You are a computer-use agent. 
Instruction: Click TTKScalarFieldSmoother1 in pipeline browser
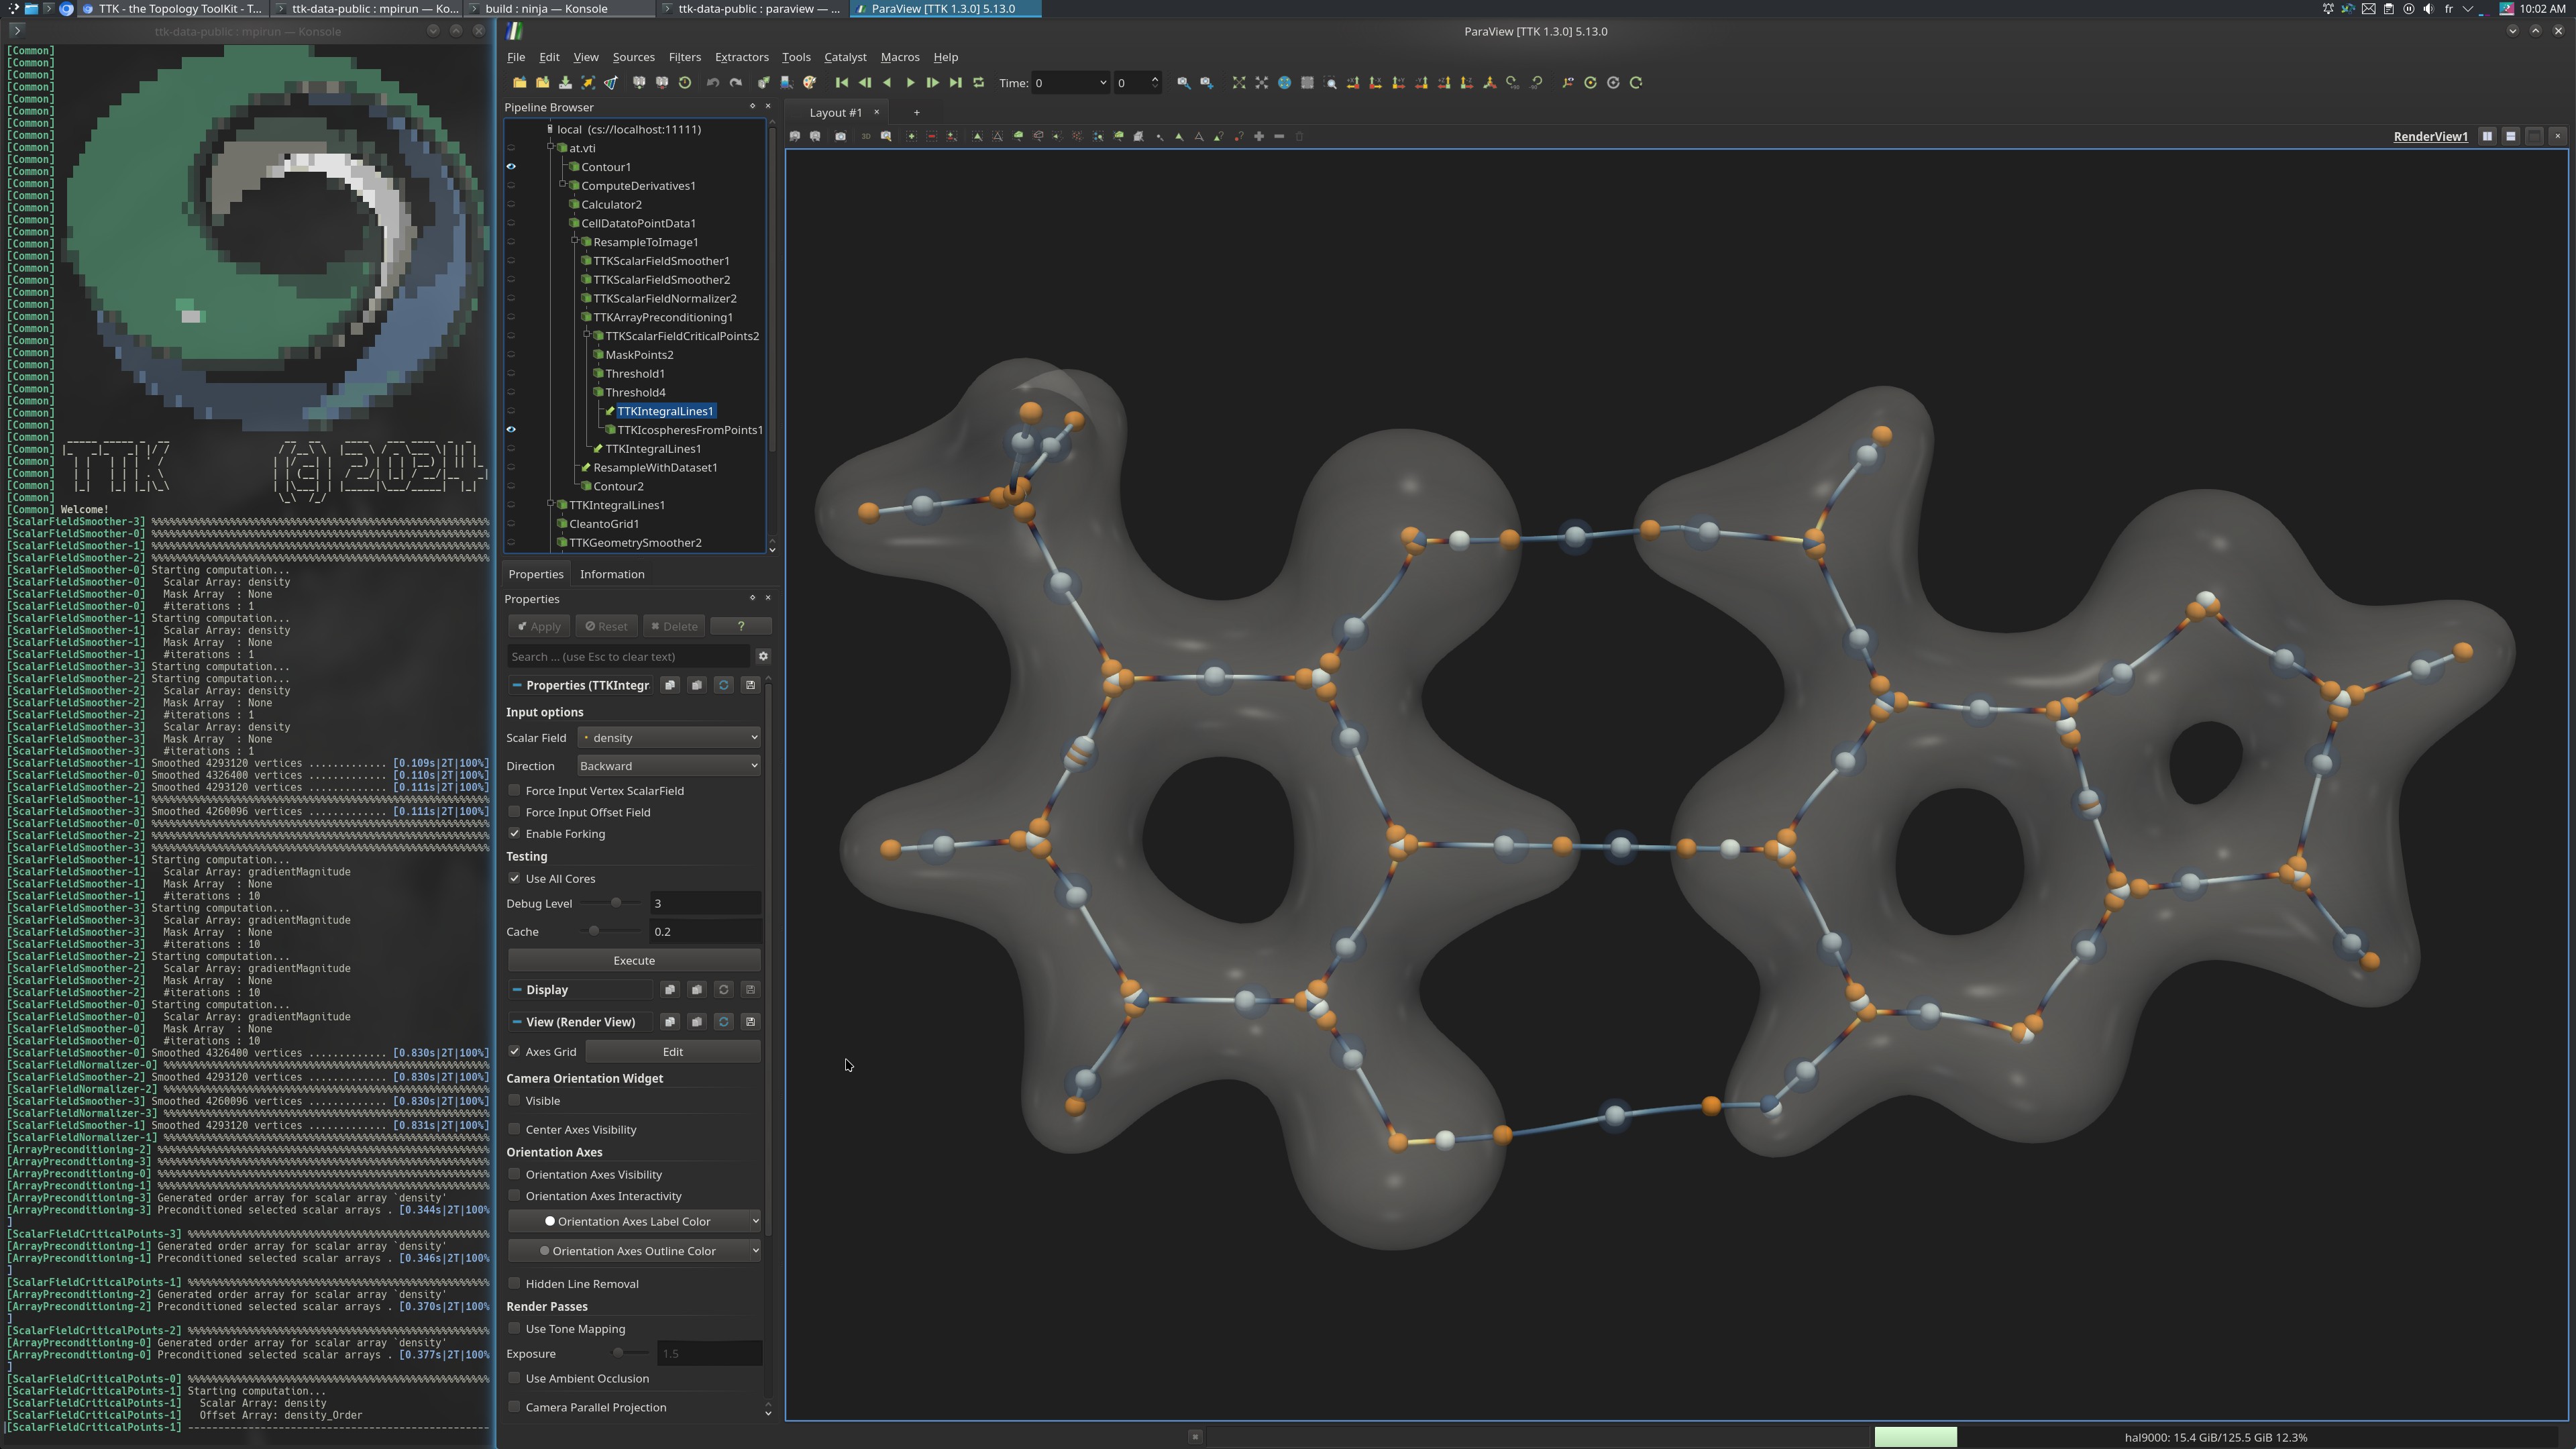(661, 260)
